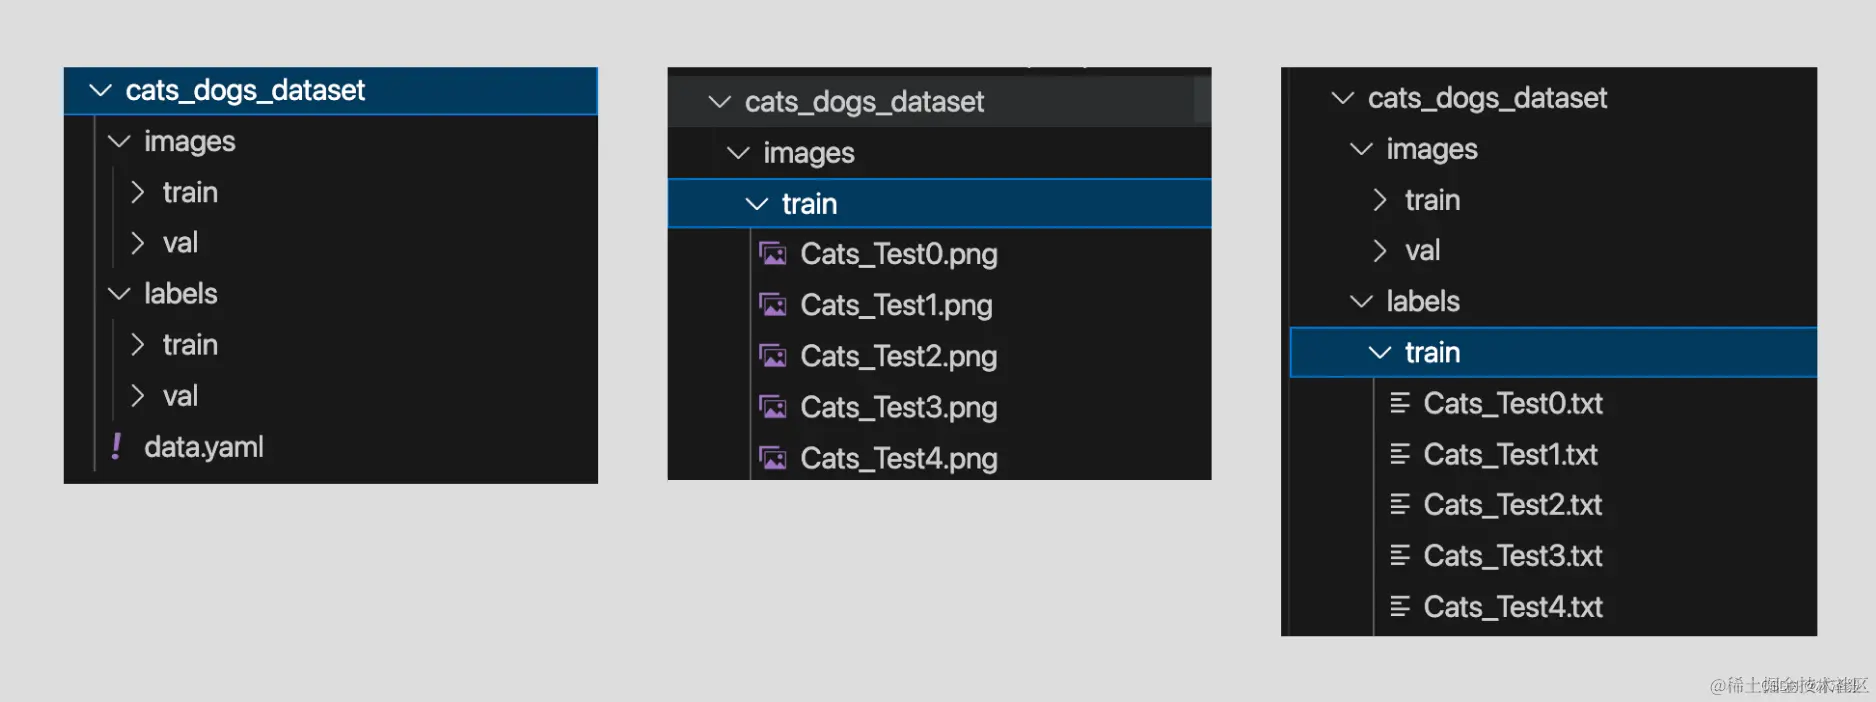
Task: Collapse the labels folder above the txt files
Action: (x=1361, y=301)
